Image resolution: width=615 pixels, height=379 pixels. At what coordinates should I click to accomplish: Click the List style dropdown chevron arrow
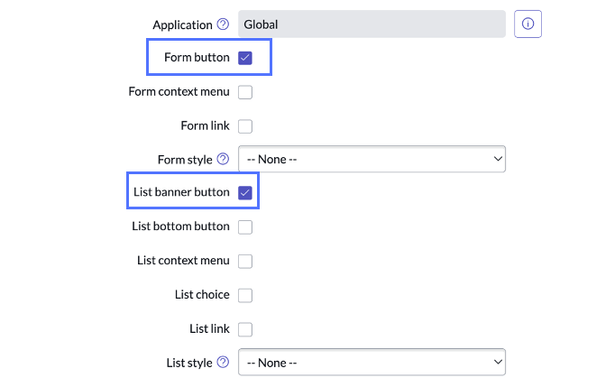tap(498, 362)
